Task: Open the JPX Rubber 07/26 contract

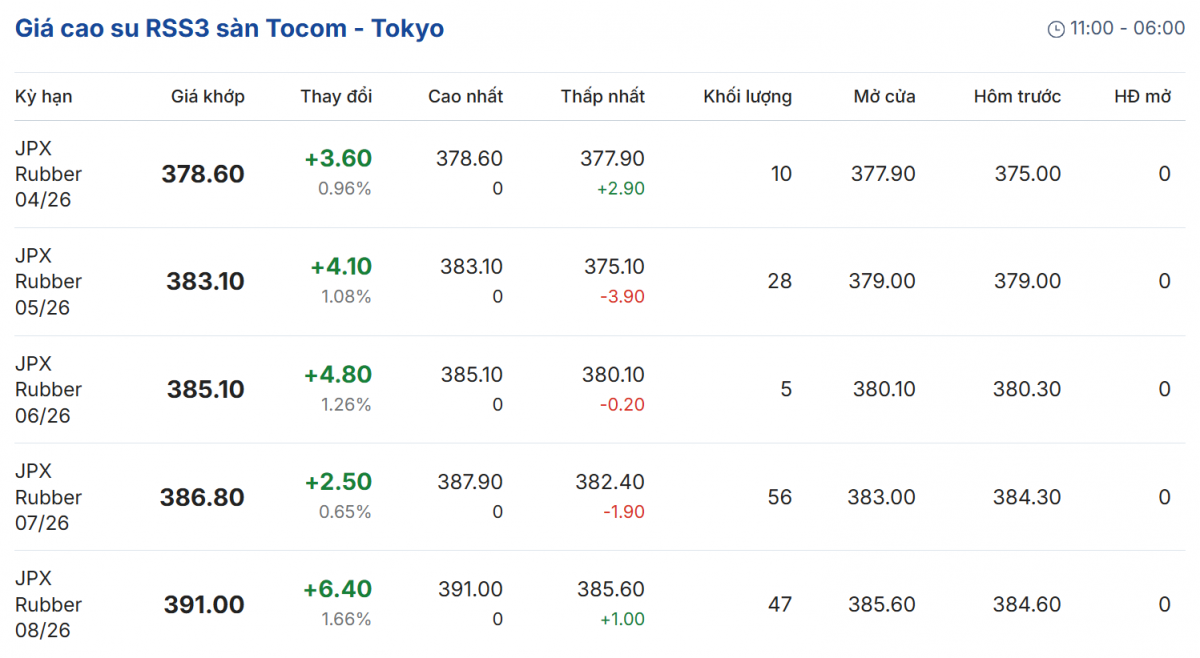Action: coord(48,497)
